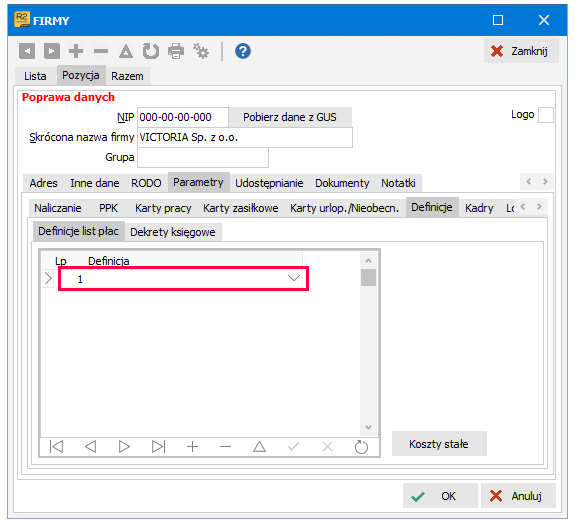This screenshot has height=529, width=579.
Task: Click the add record plus toolbar icon
Action: pyautogui.click(x=76, y=51)
